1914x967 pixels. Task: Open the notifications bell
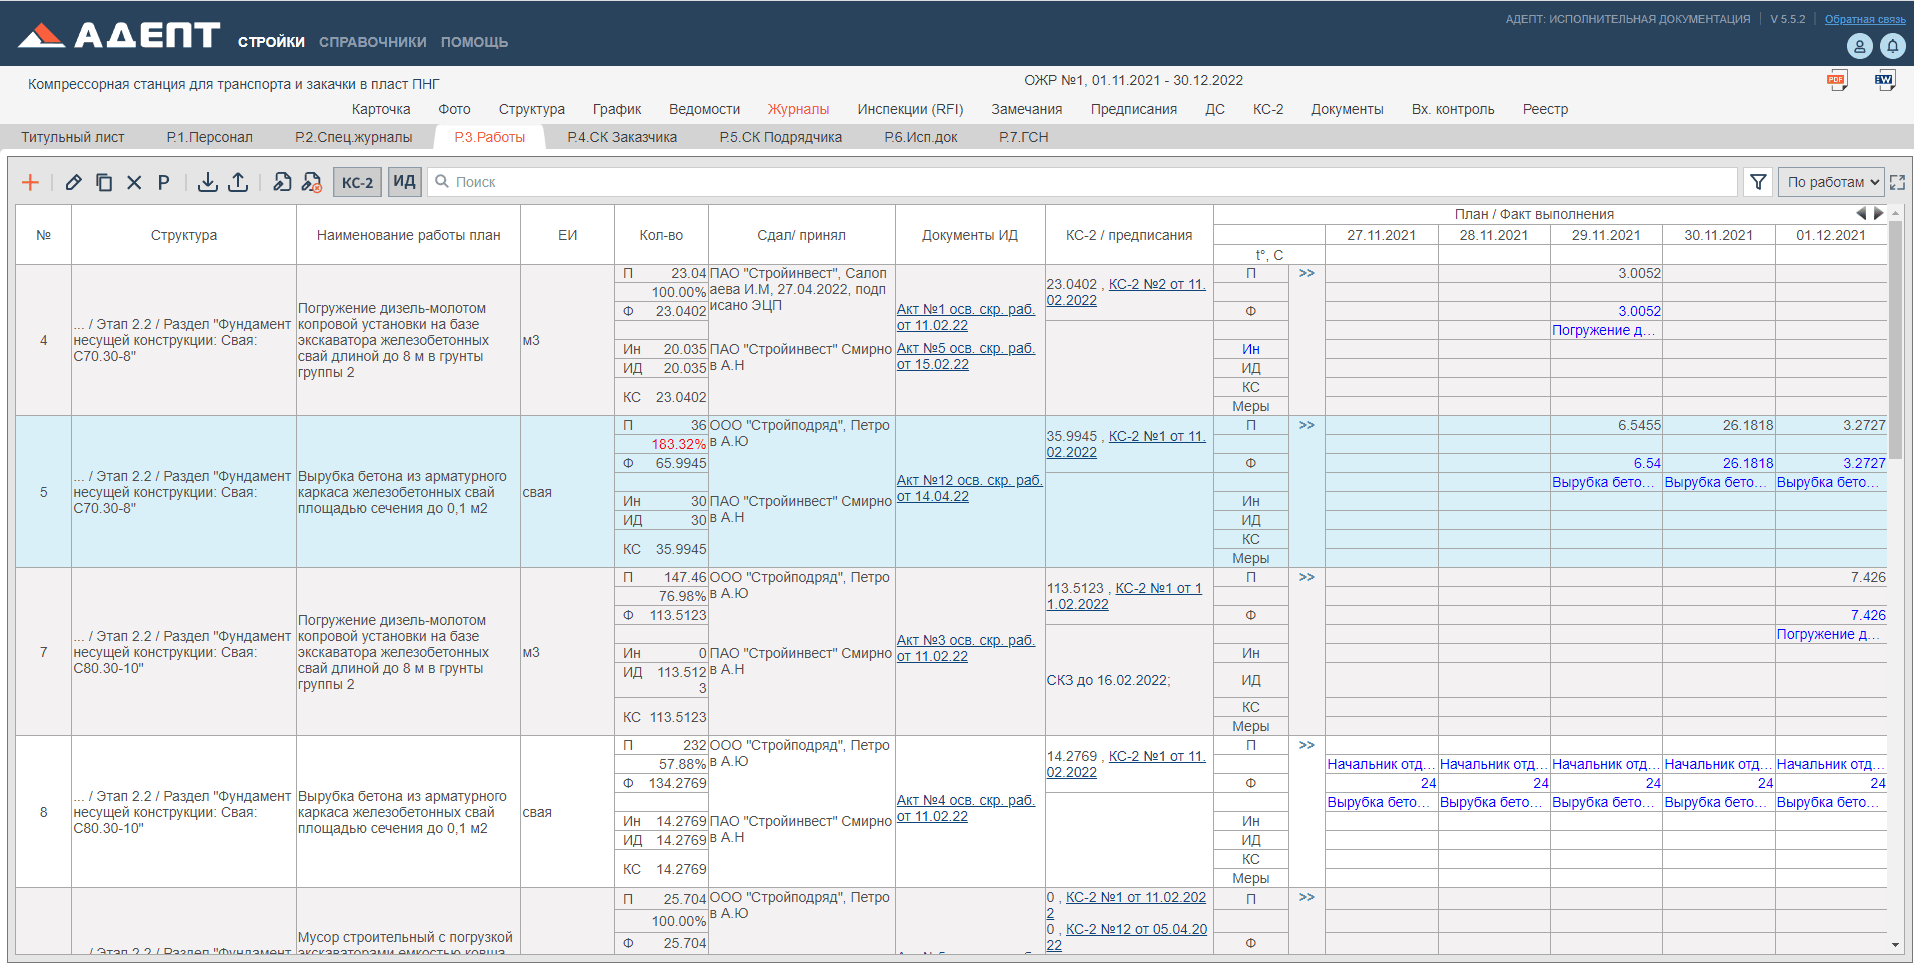click(x=1892, y=46)
